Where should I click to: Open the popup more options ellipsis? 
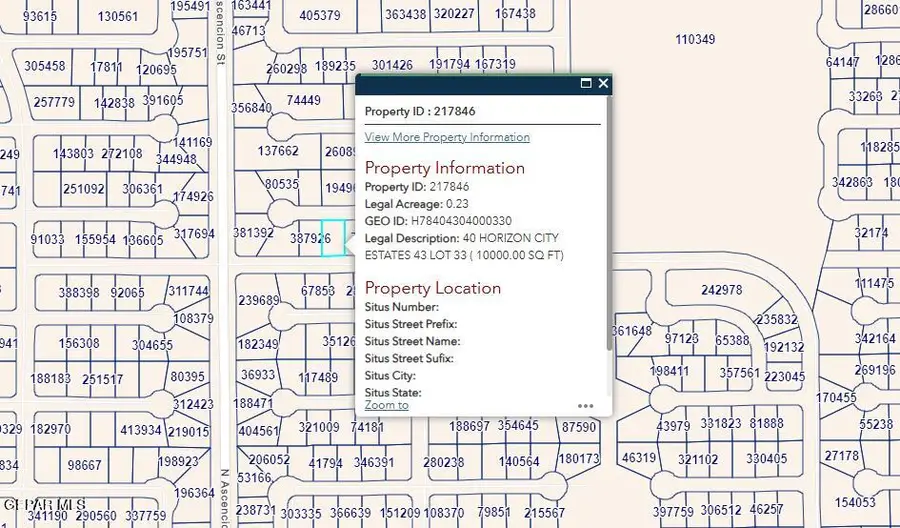coord(585,406)
